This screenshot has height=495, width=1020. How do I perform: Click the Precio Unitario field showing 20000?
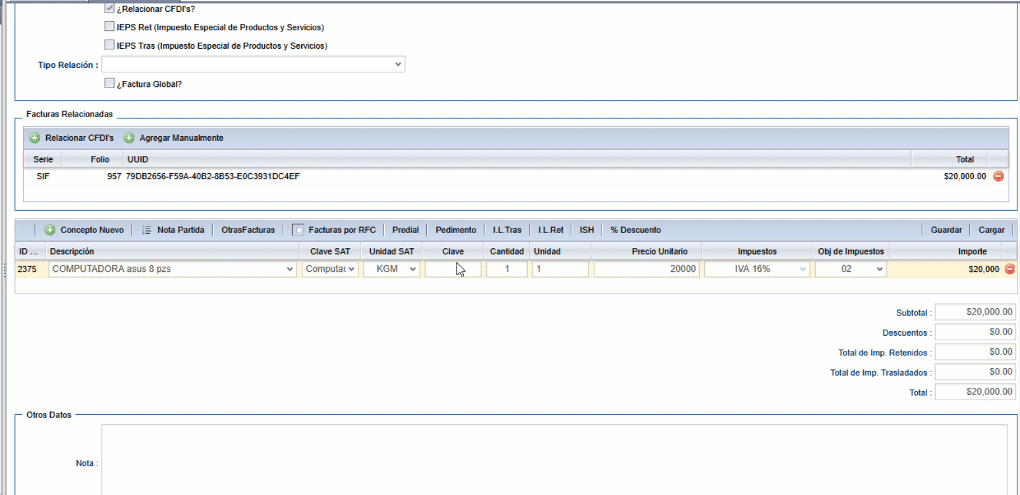646,269
